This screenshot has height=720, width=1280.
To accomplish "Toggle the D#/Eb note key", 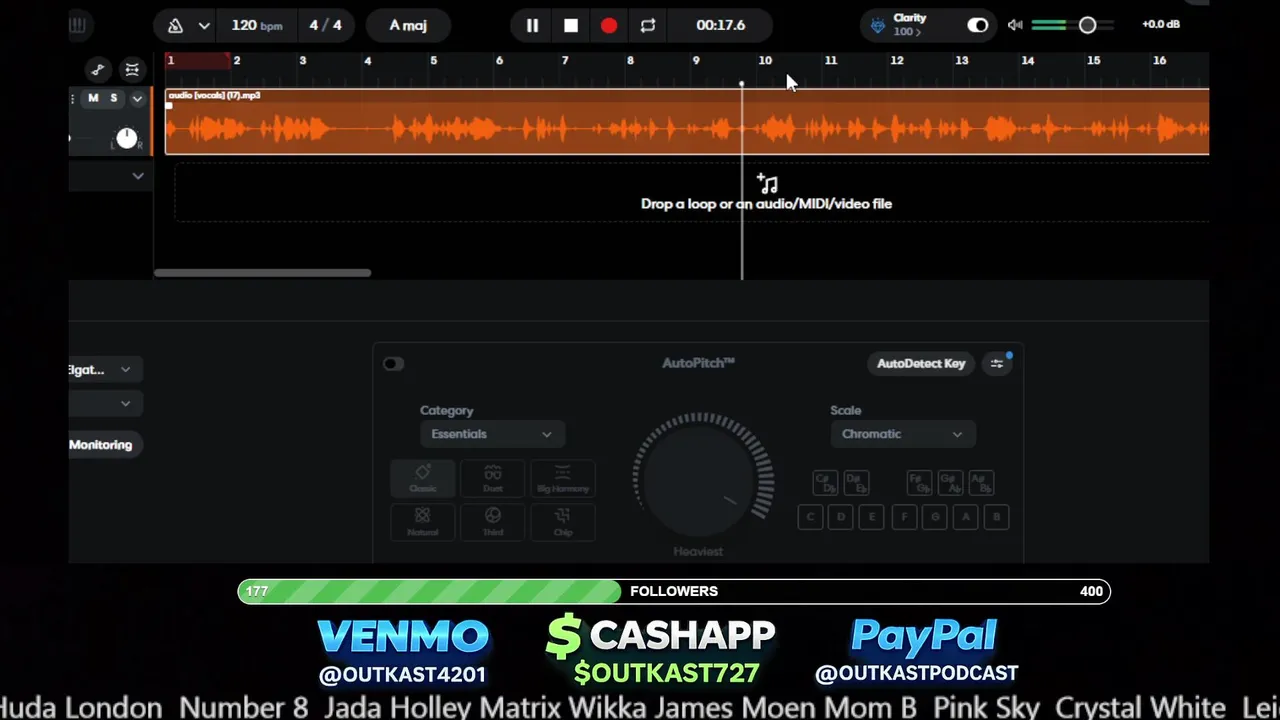I will [x=856, y=483].
